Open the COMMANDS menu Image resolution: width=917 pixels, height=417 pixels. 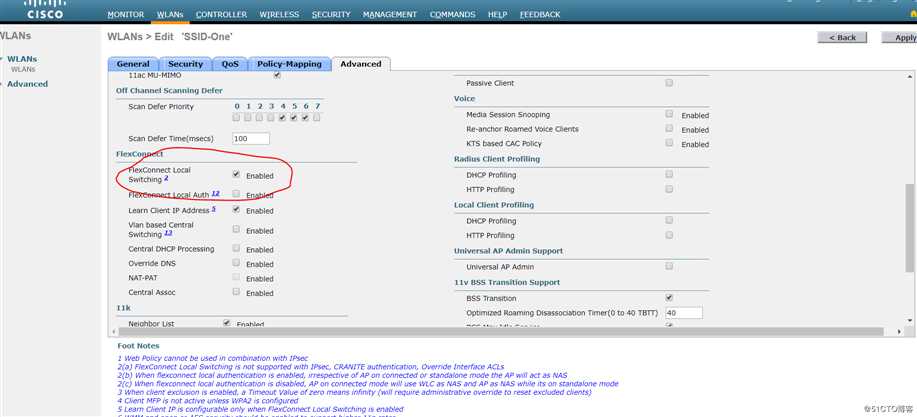pos(452,15)
